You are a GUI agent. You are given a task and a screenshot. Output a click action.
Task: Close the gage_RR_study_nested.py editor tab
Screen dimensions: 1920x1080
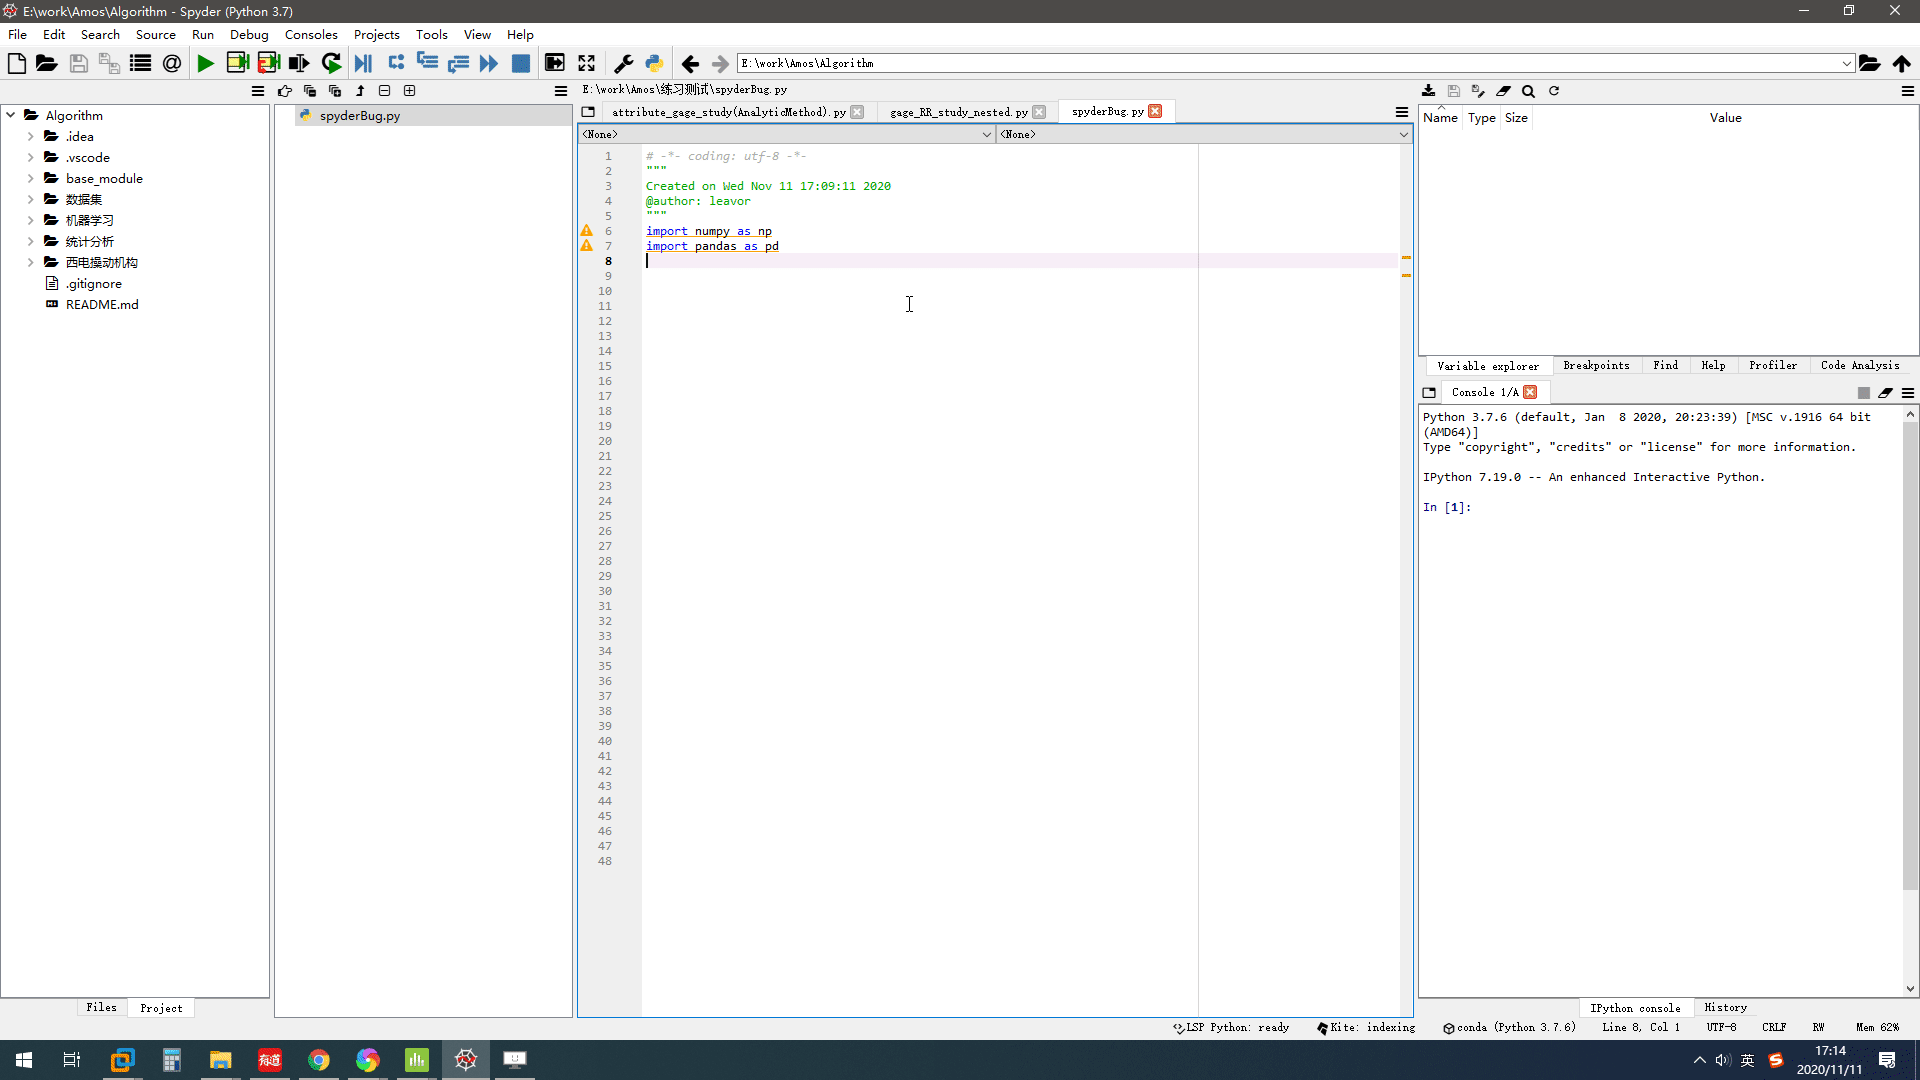1040,112
